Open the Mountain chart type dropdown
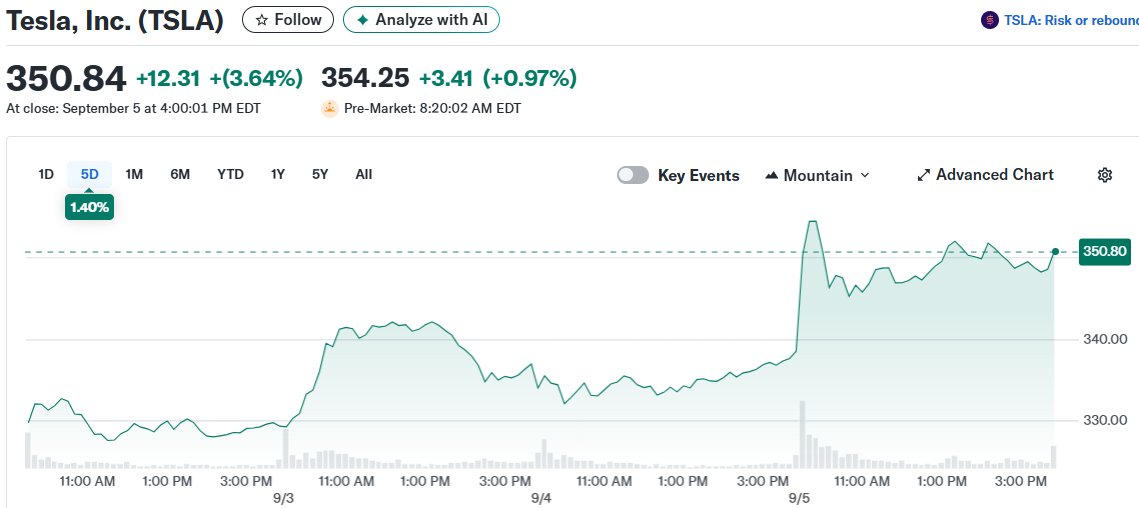1139x508 pixels. click(x=817, y=175)
